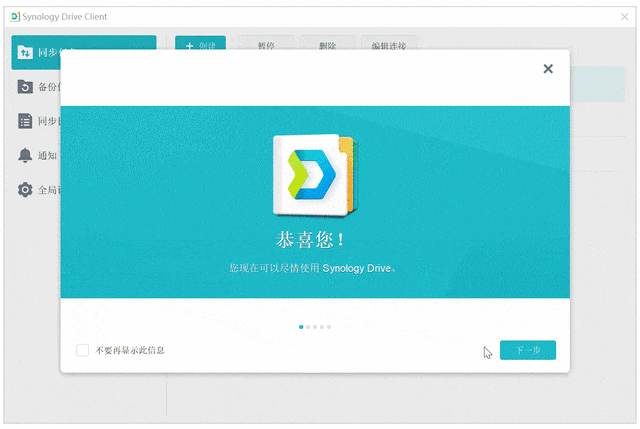640x429 pixels.
Task: Click the Synology Drive logo in the dialog
Action: (x=315, y=176)
